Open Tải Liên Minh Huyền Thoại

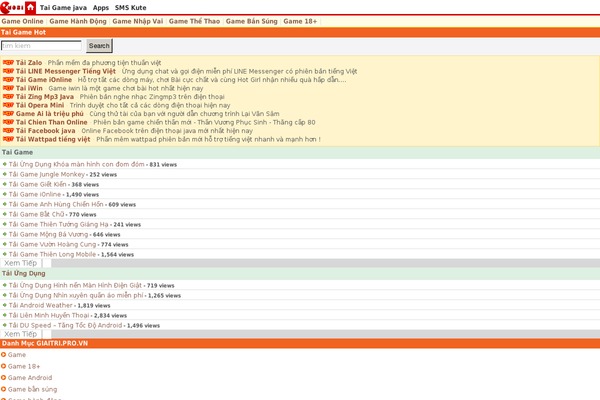(49, 315)
